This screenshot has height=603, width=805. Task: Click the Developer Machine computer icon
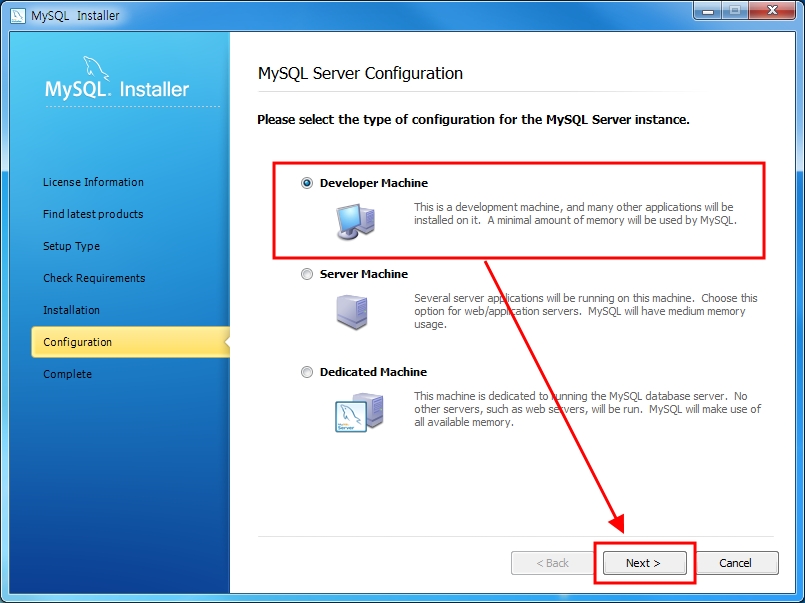click(x=355, y=221)
